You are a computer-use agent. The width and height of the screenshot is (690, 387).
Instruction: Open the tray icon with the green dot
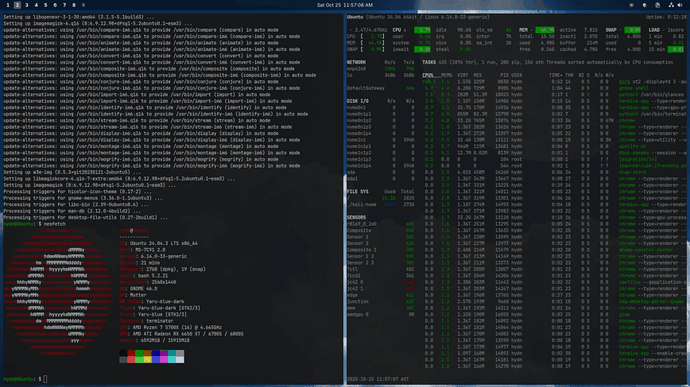pyautogui.click(x=645, y=5)
